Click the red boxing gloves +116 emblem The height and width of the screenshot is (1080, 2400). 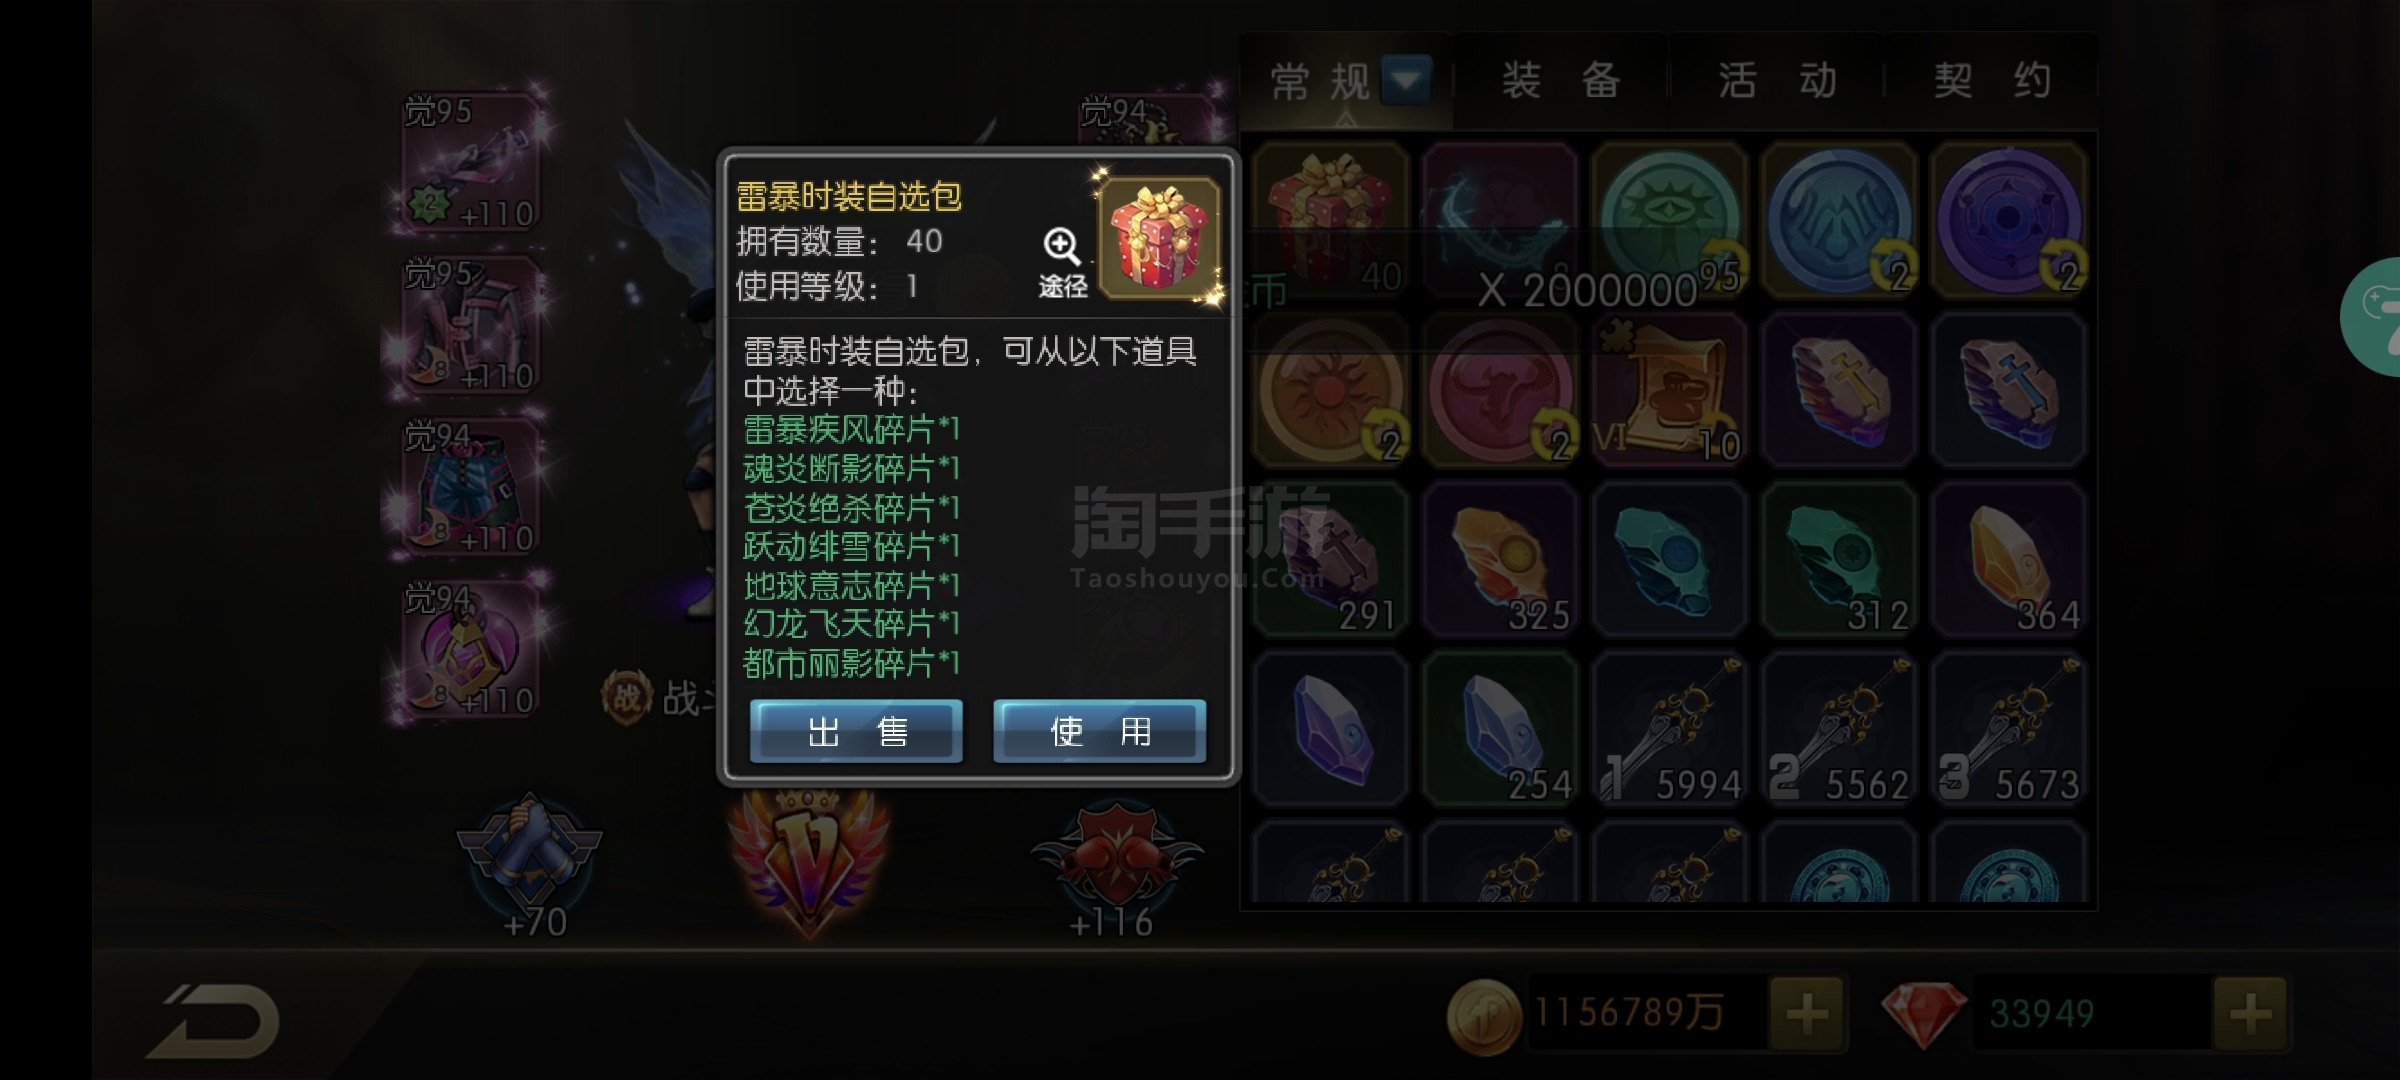click(1116, 867)
